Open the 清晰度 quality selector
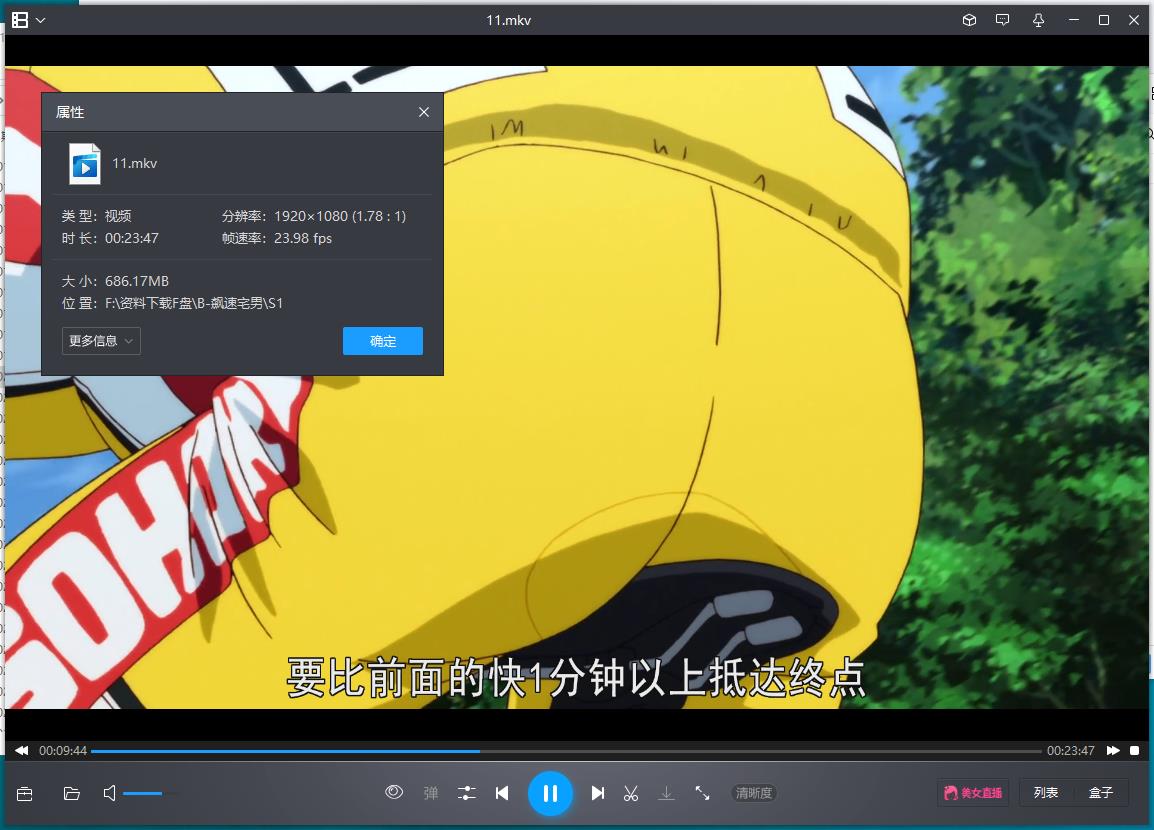The image size is (1154, 830). point(754,793)
